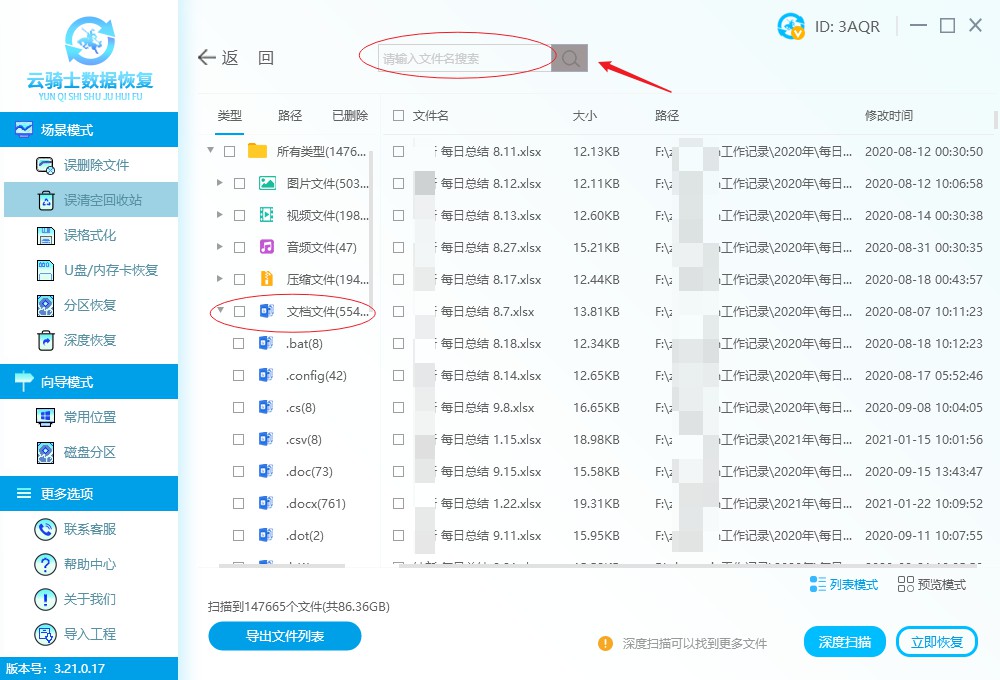
Task: Open the 深度恢复 icon
Action: tap(45, 341)
